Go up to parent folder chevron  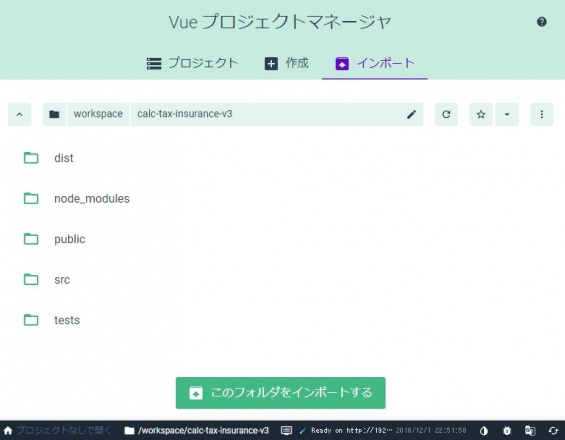(x=19, y=114)
